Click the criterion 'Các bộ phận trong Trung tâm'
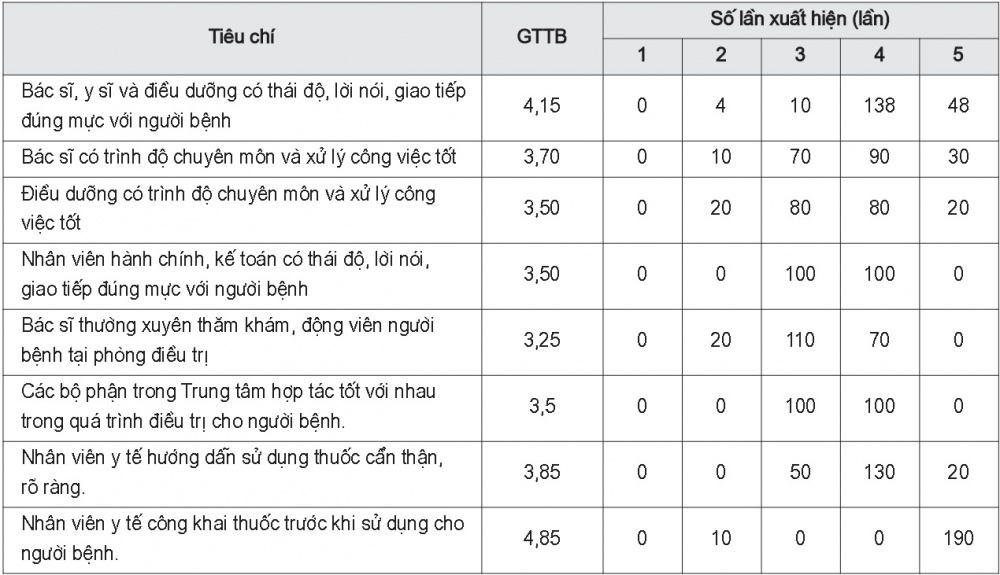This screenshot has height=575, width=1000. tap(228, 406)
